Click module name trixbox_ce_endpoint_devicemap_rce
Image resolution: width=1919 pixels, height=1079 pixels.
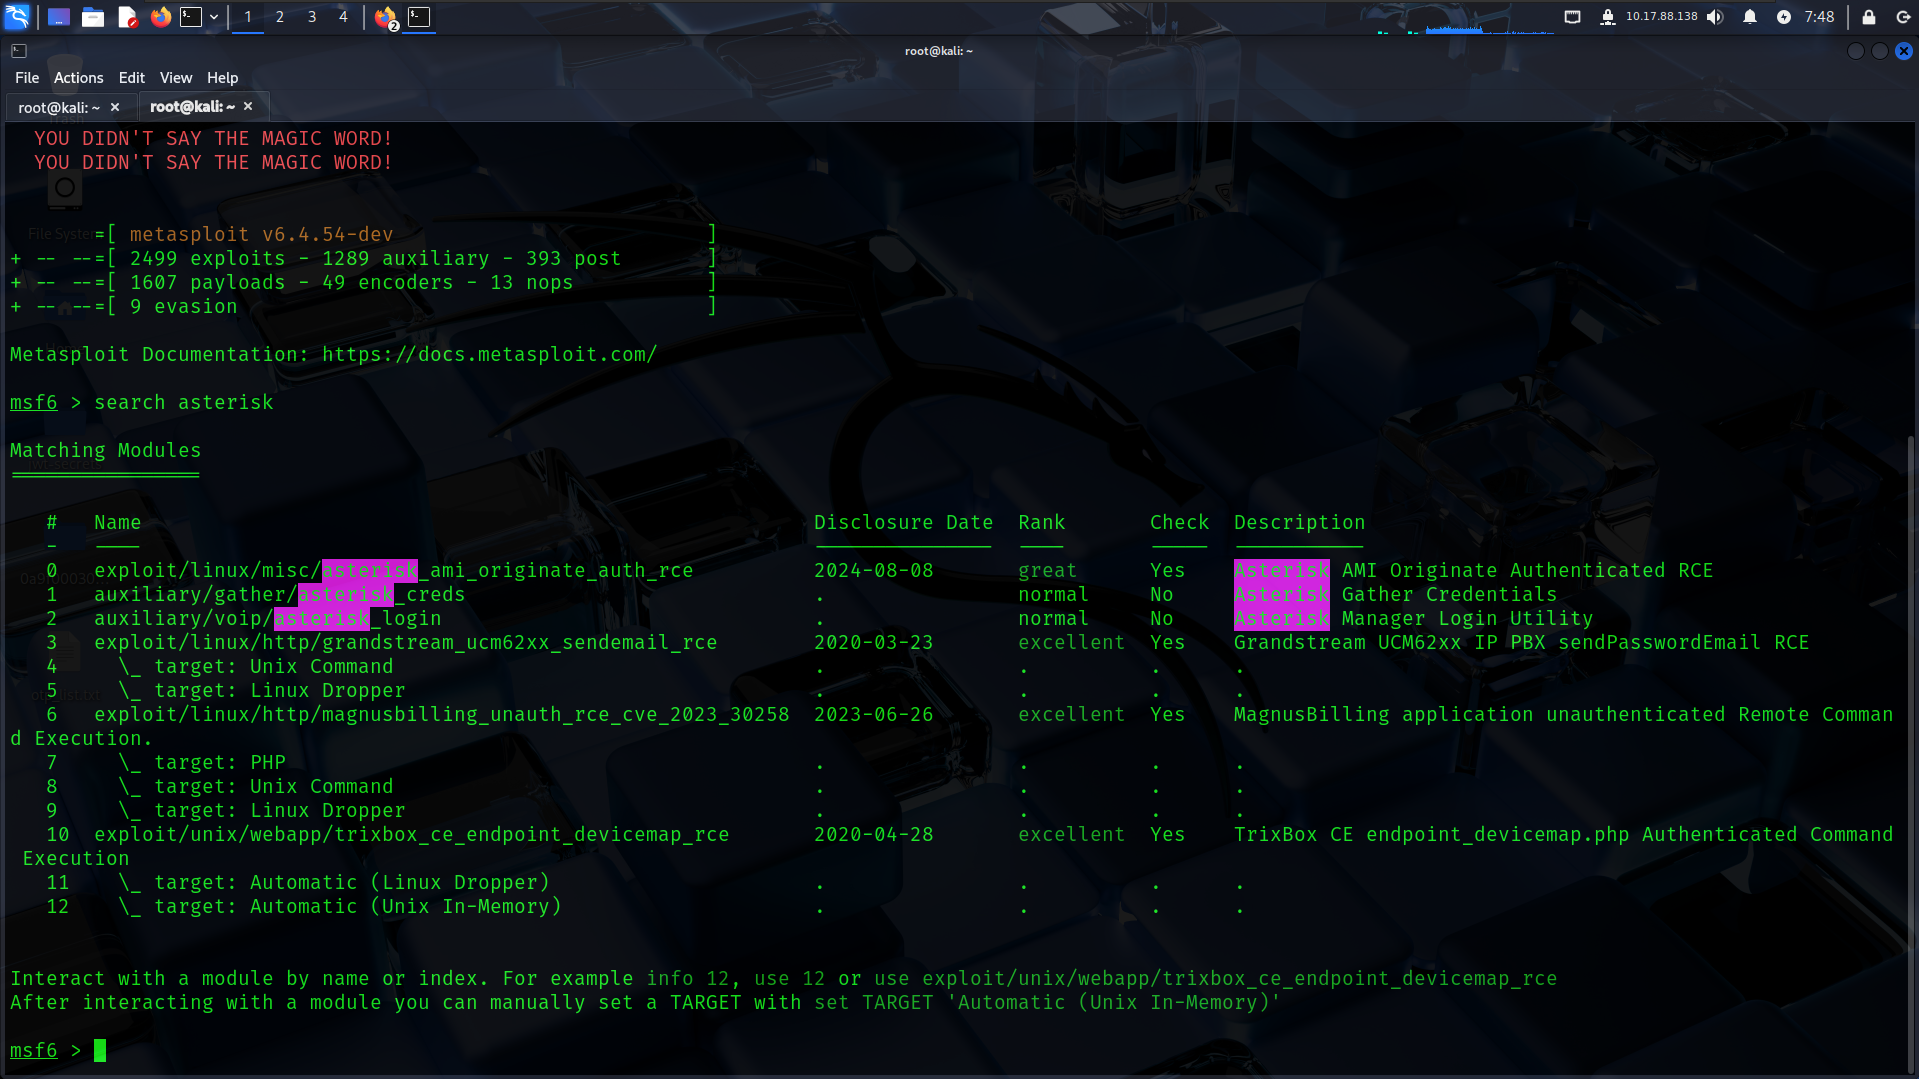tap(412, 835)
